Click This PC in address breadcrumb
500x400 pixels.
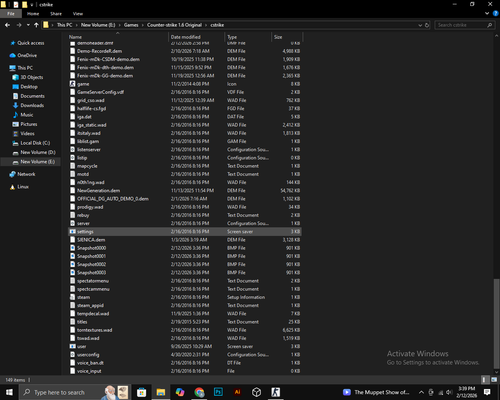pyautogui.click(x=64, y=25)
